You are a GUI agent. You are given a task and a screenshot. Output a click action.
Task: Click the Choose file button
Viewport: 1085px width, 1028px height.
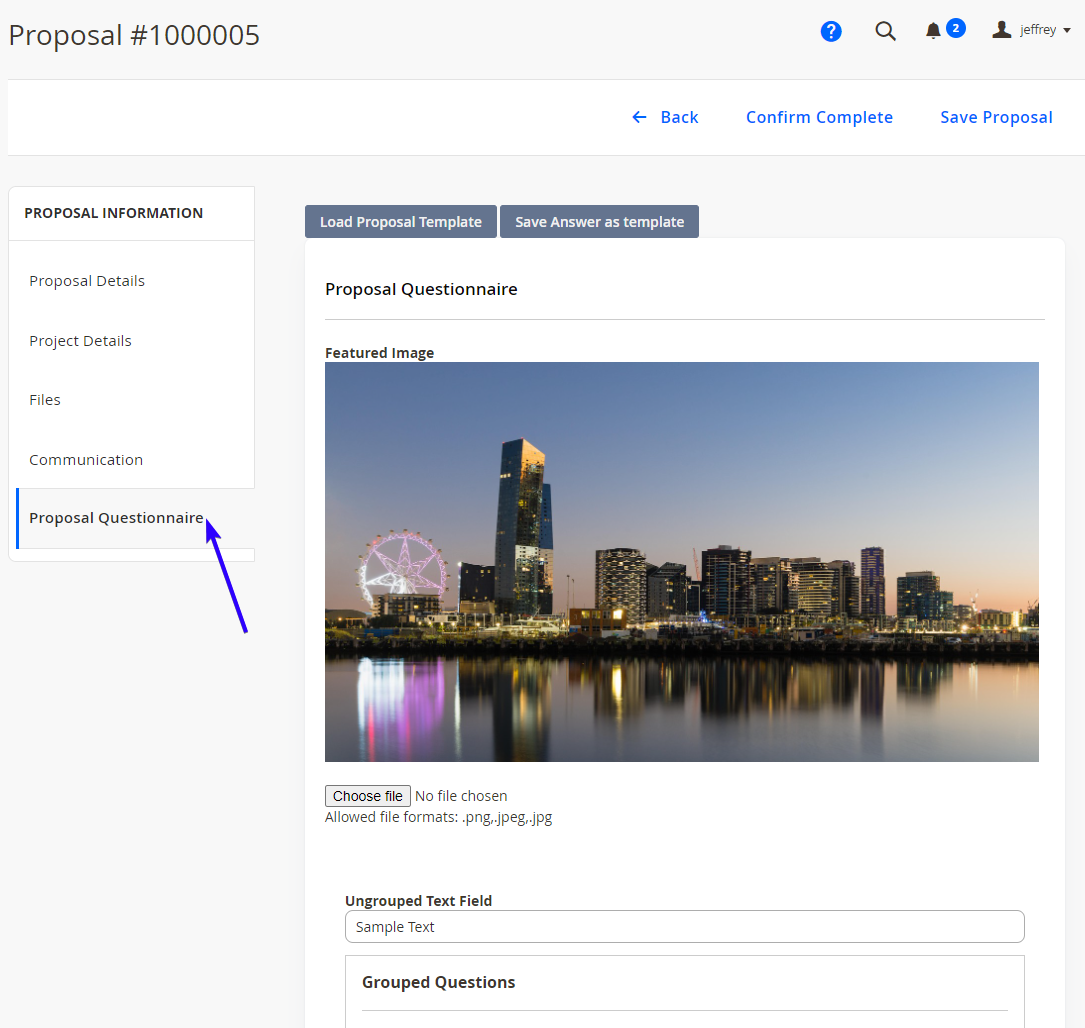(367, 796)
